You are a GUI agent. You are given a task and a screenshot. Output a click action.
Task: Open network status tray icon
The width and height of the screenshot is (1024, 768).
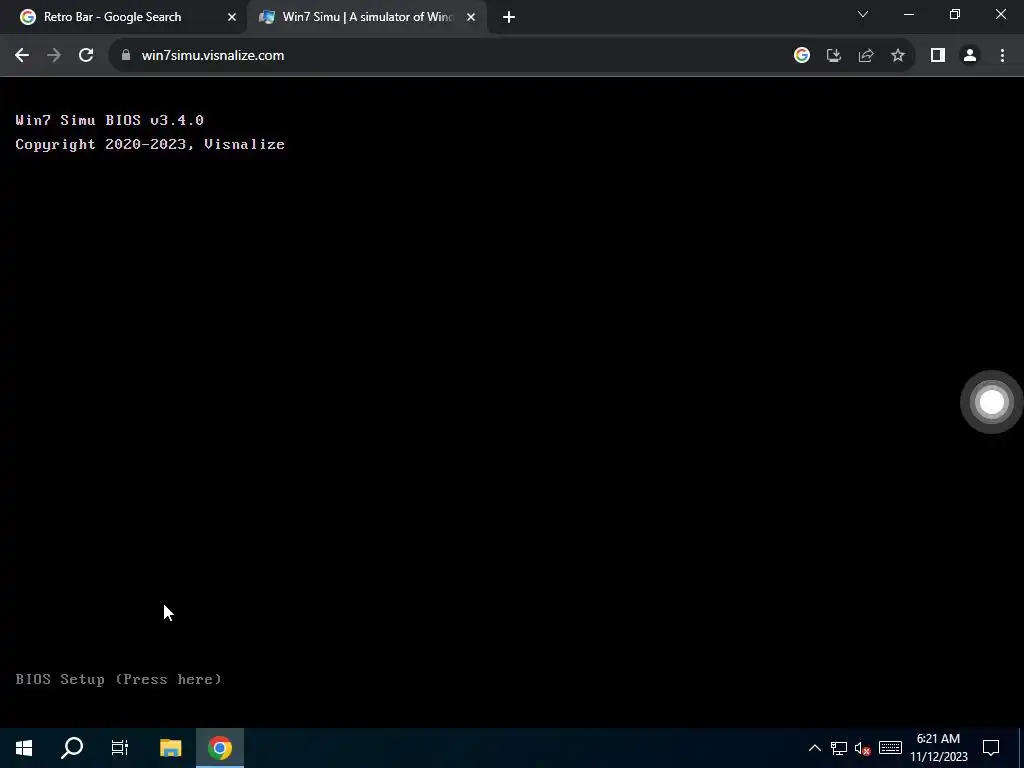pos(839,748)
